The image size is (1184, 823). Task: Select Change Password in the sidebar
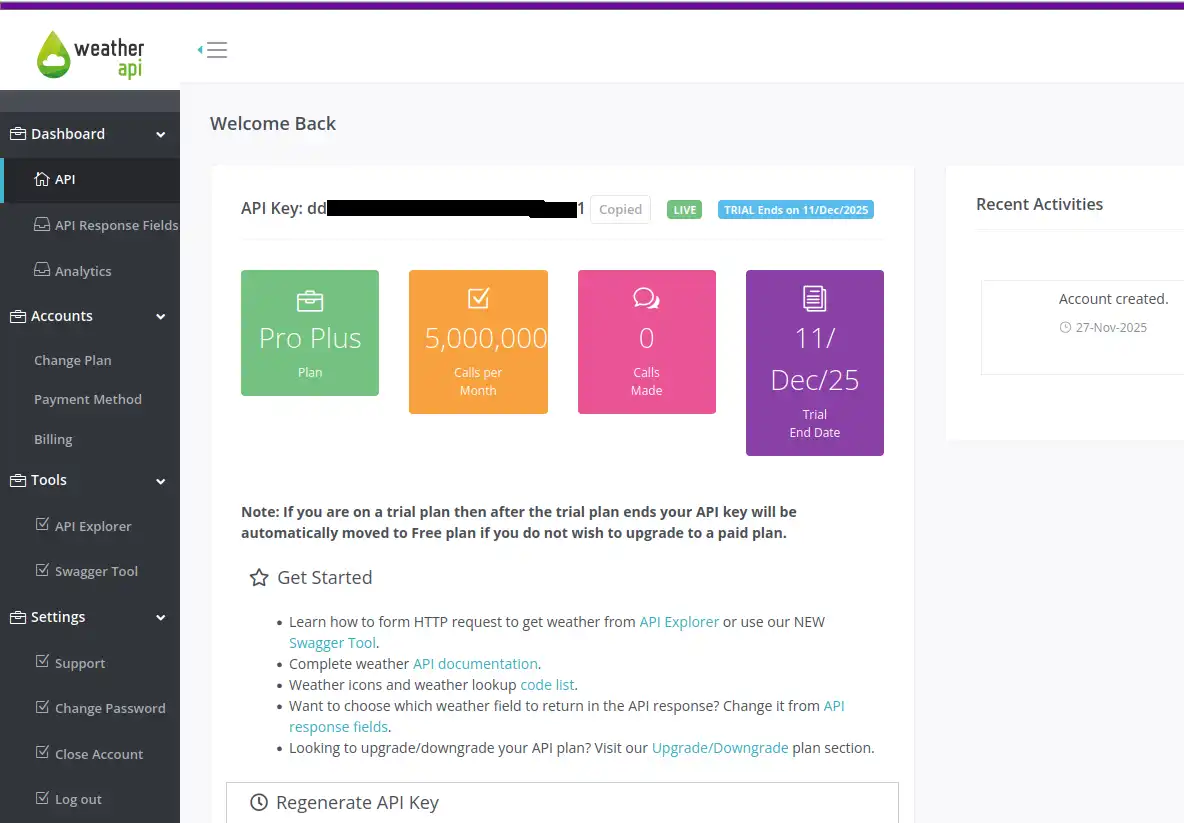click(109, 708)
